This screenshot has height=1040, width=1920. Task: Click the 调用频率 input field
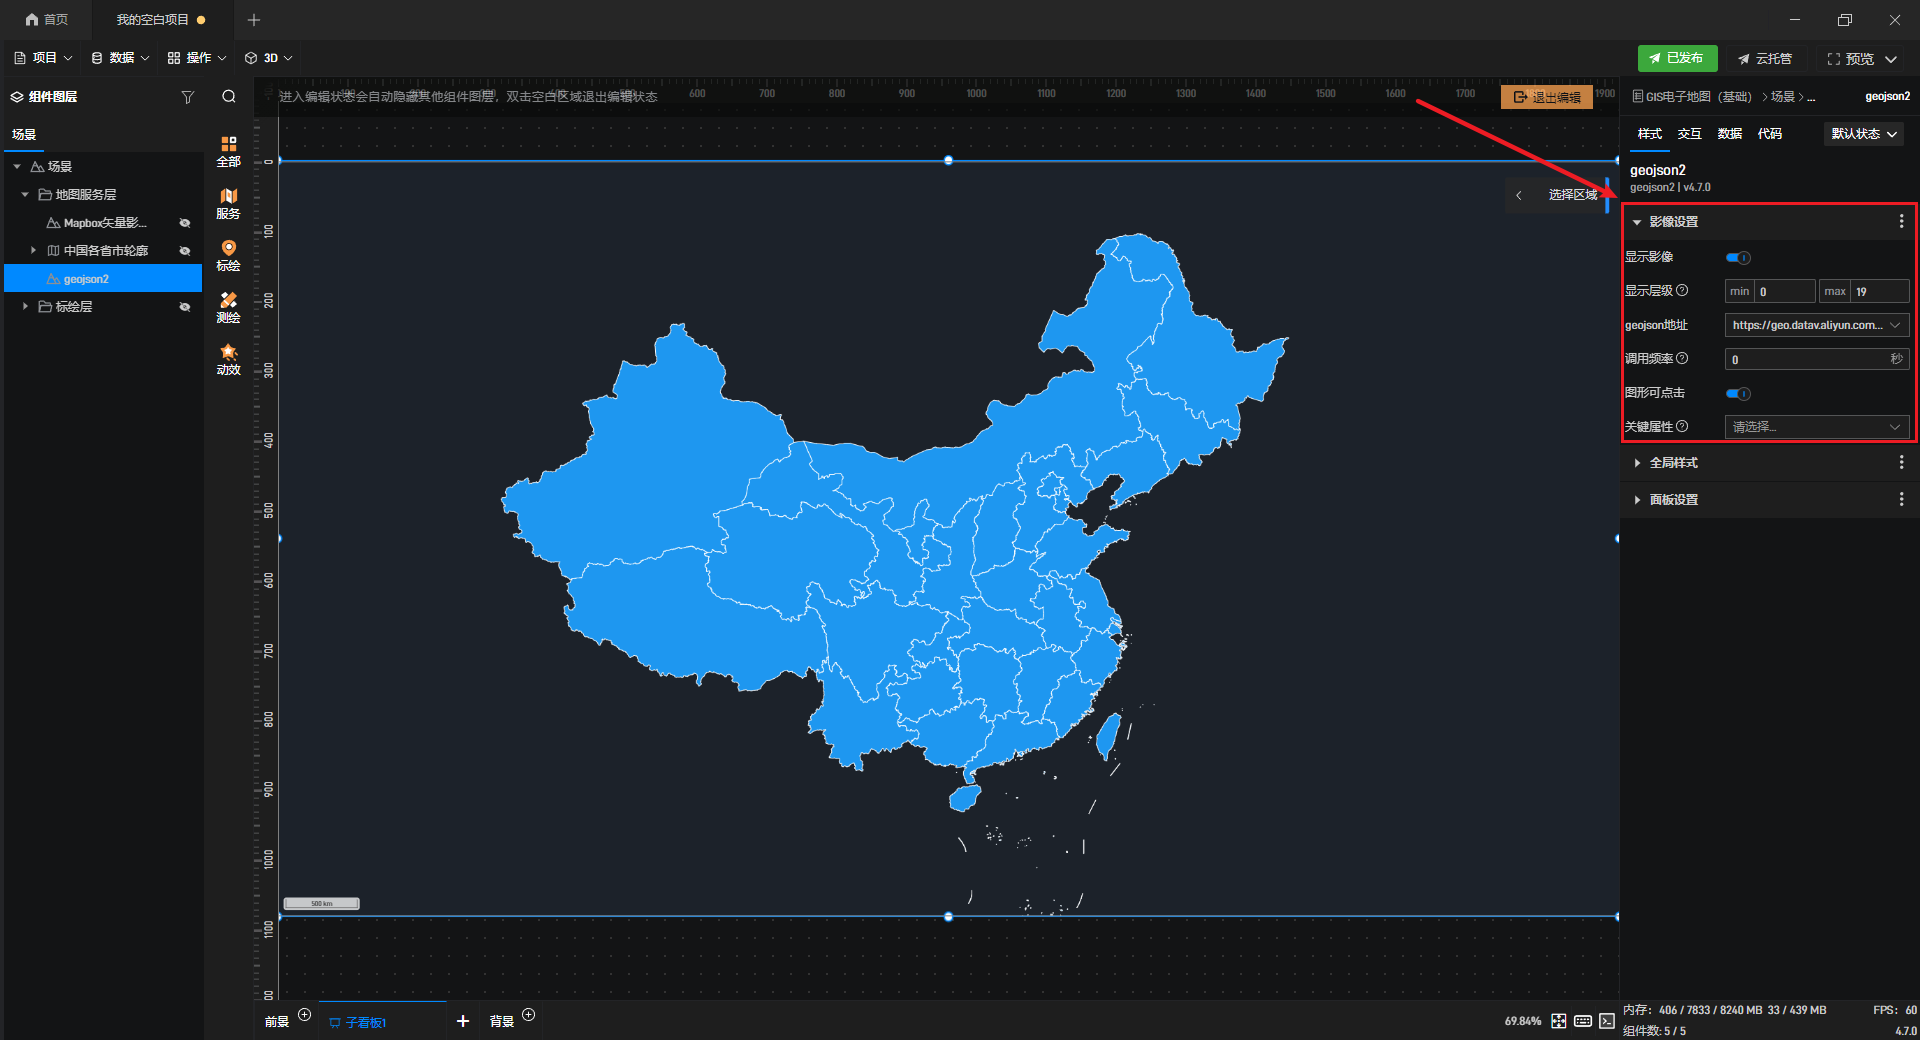tap(1808, 360)
